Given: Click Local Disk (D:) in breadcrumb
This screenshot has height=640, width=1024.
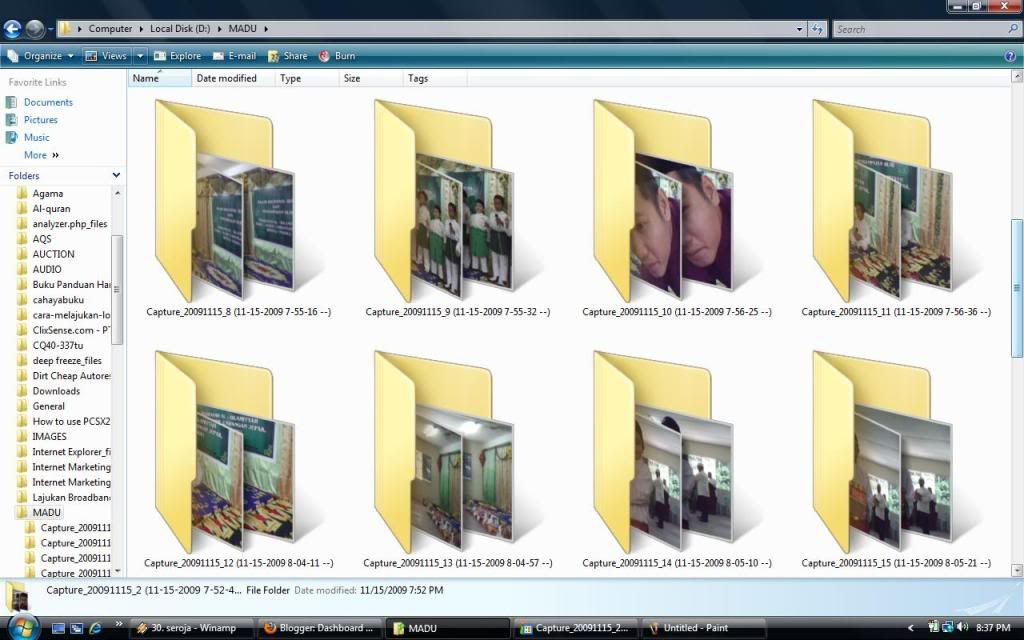Looking at the screenshot, I should [180, 29].
